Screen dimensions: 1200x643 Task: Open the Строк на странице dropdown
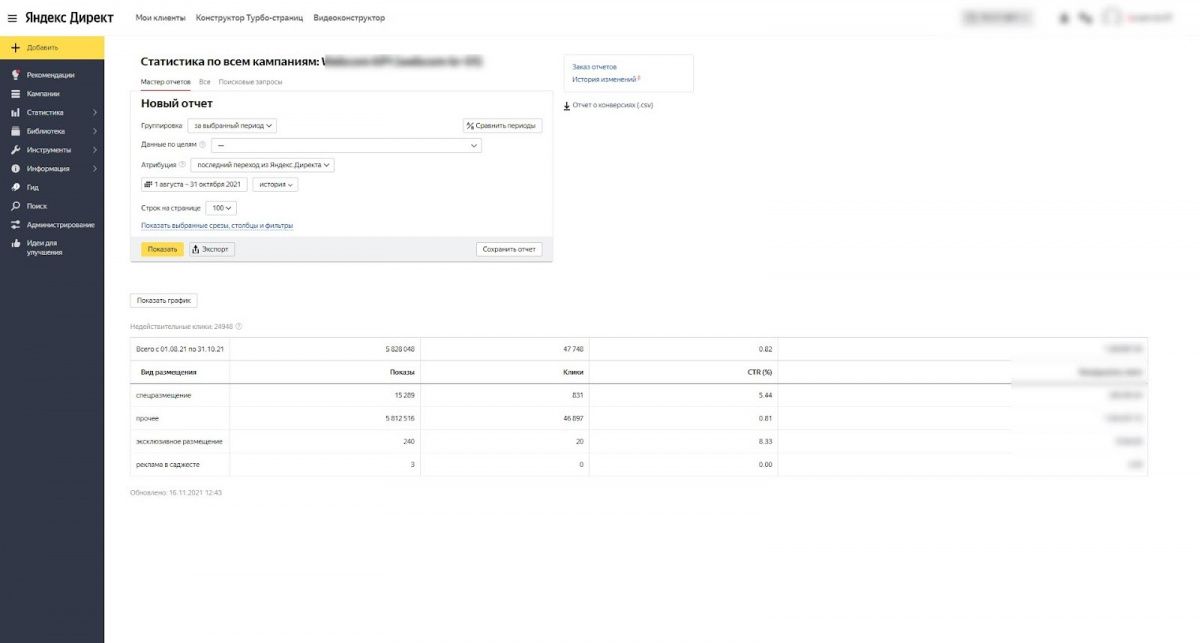[x=221, y=208]
